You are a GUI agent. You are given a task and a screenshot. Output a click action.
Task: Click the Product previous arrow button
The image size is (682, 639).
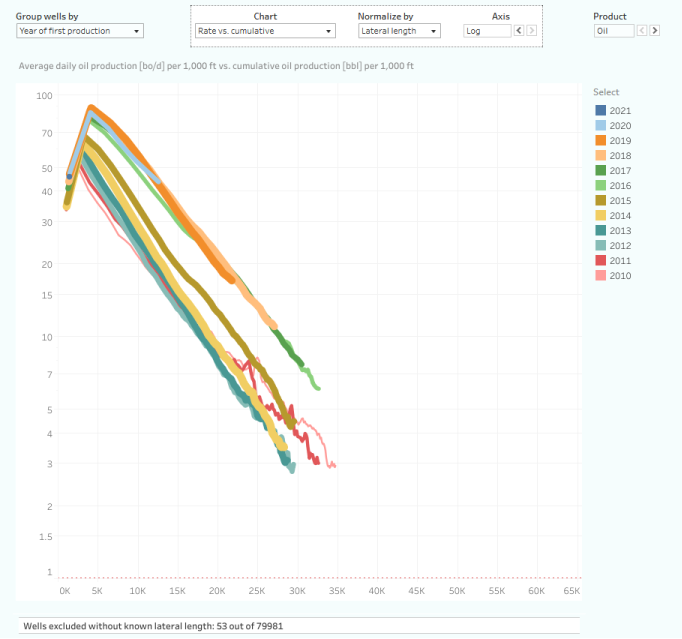pos(642,30)
